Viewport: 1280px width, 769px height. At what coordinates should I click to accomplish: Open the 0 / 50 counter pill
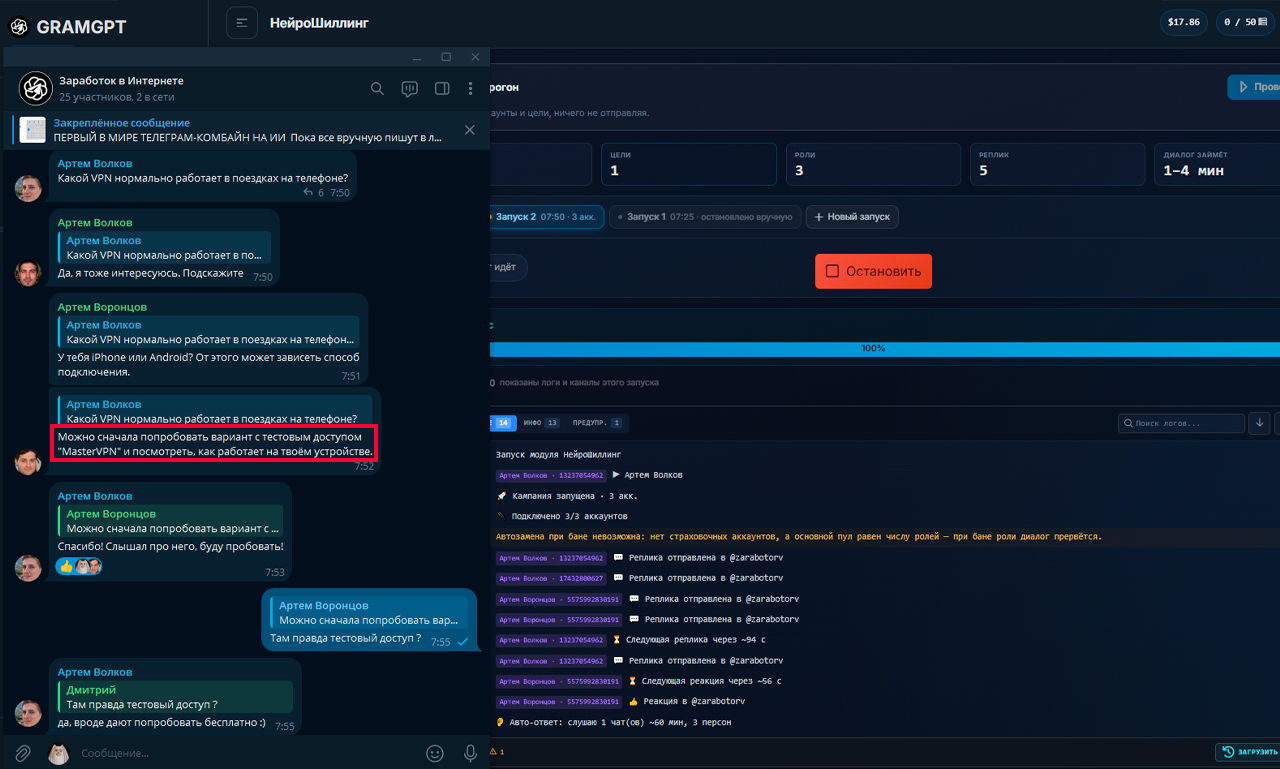pos(1245,22)
